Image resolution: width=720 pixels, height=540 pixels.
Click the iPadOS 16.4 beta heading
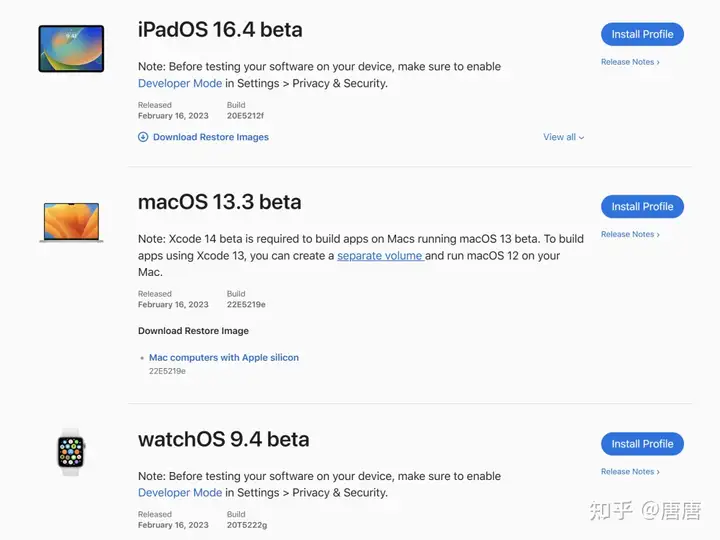pyautogui.click(x=220, y=30)
